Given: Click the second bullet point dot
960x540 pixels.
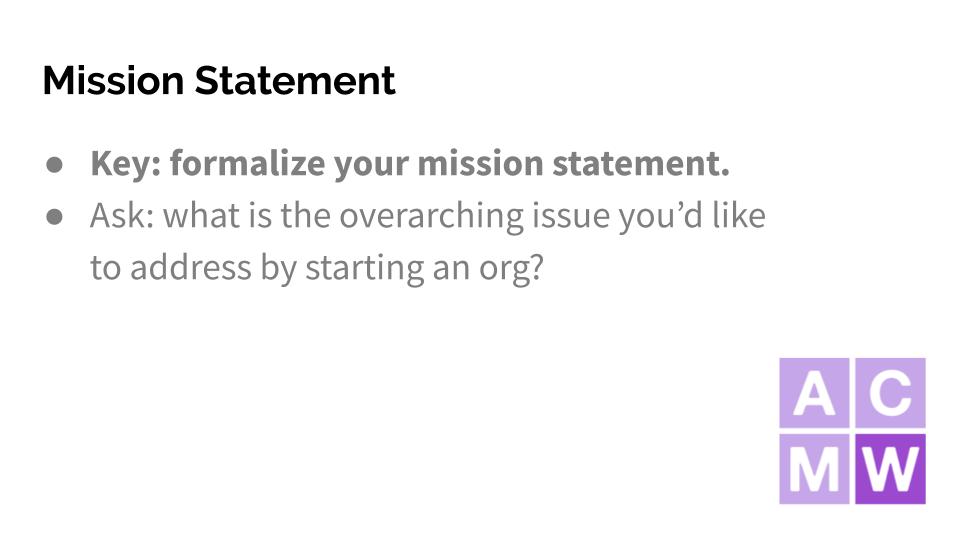Looking at the screenshot, I should point(54,216).
